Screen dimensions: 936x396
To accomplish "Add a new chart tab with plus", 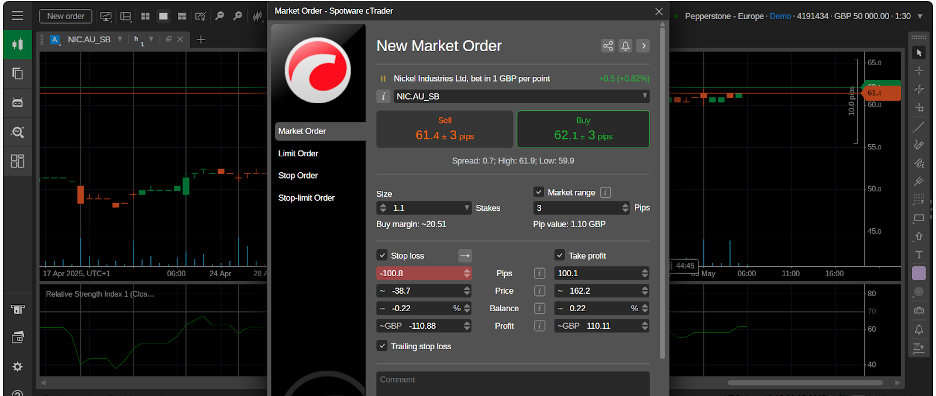I will pos(201,39).
